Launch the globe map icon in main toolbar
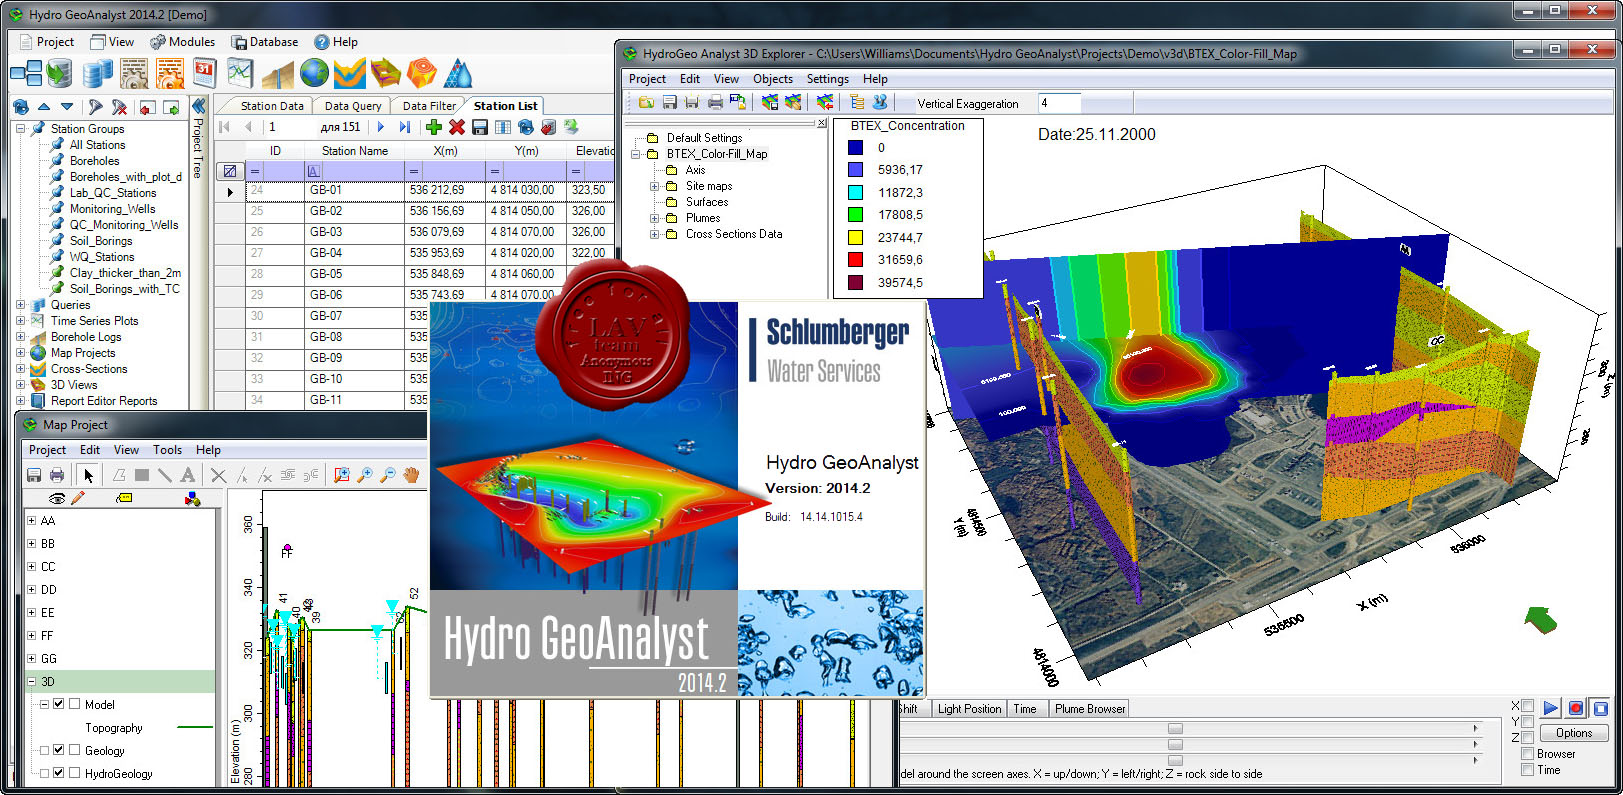 pos(314,73)
